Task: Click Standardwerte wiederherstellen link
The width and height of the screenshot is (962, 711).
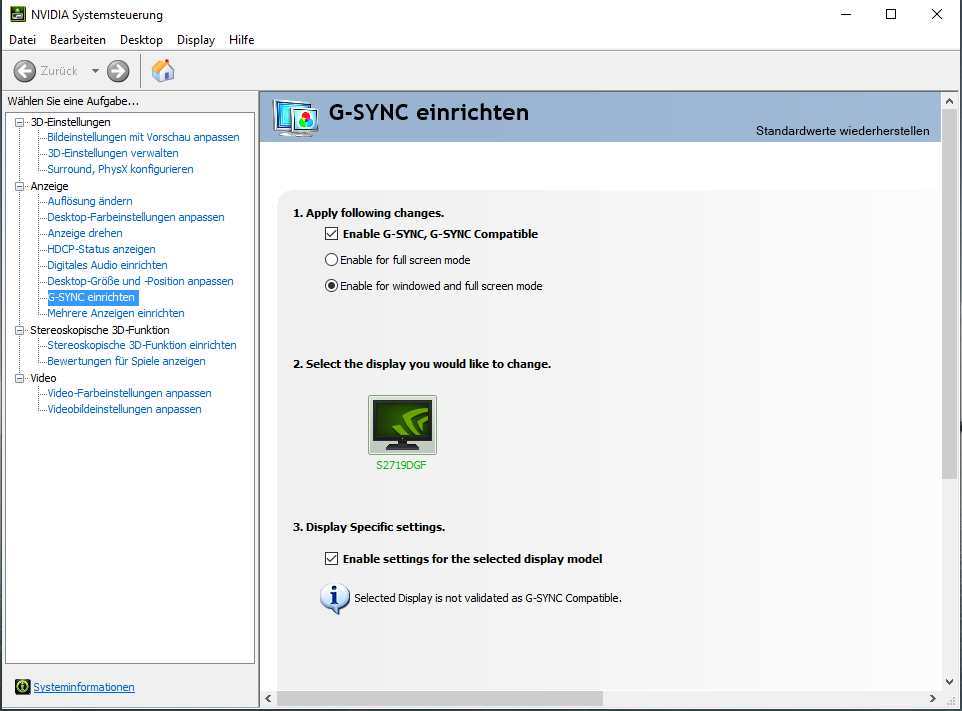Action: point(842,131)
